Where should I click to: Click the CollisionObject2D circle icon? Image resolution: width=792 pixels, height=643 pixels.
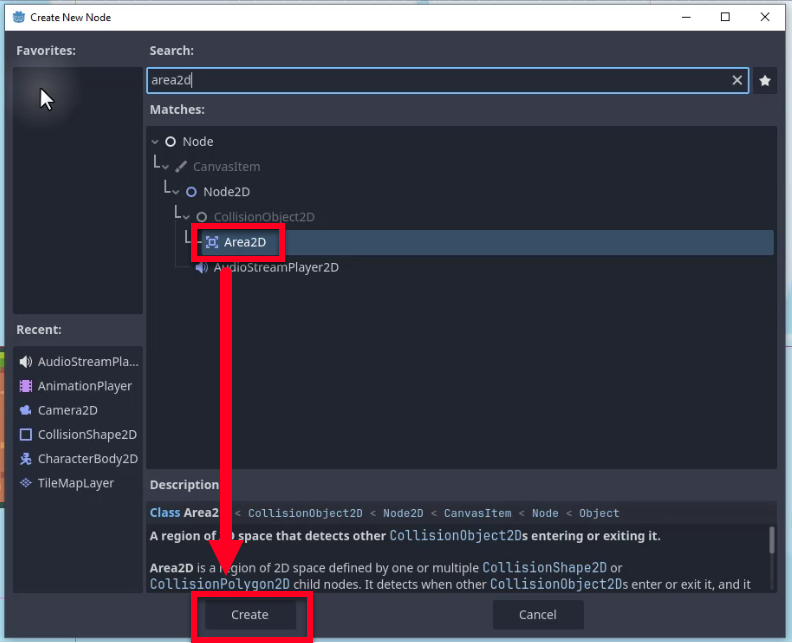pos(202,217)
